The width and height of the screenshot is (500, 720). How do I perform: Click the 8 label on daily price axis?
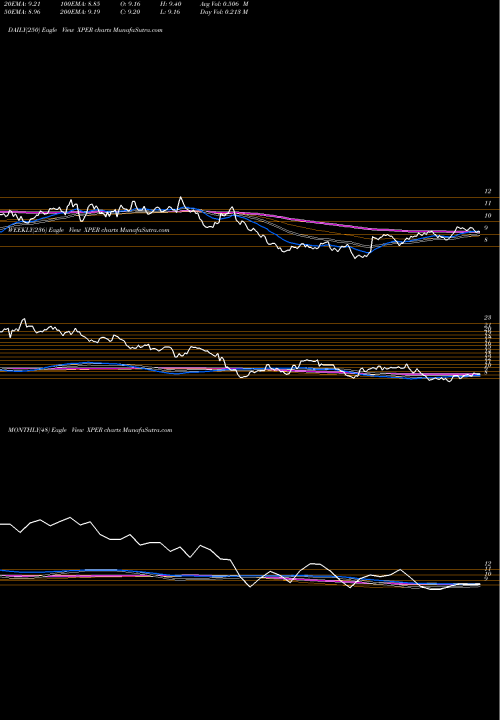[x=486, y=239]
